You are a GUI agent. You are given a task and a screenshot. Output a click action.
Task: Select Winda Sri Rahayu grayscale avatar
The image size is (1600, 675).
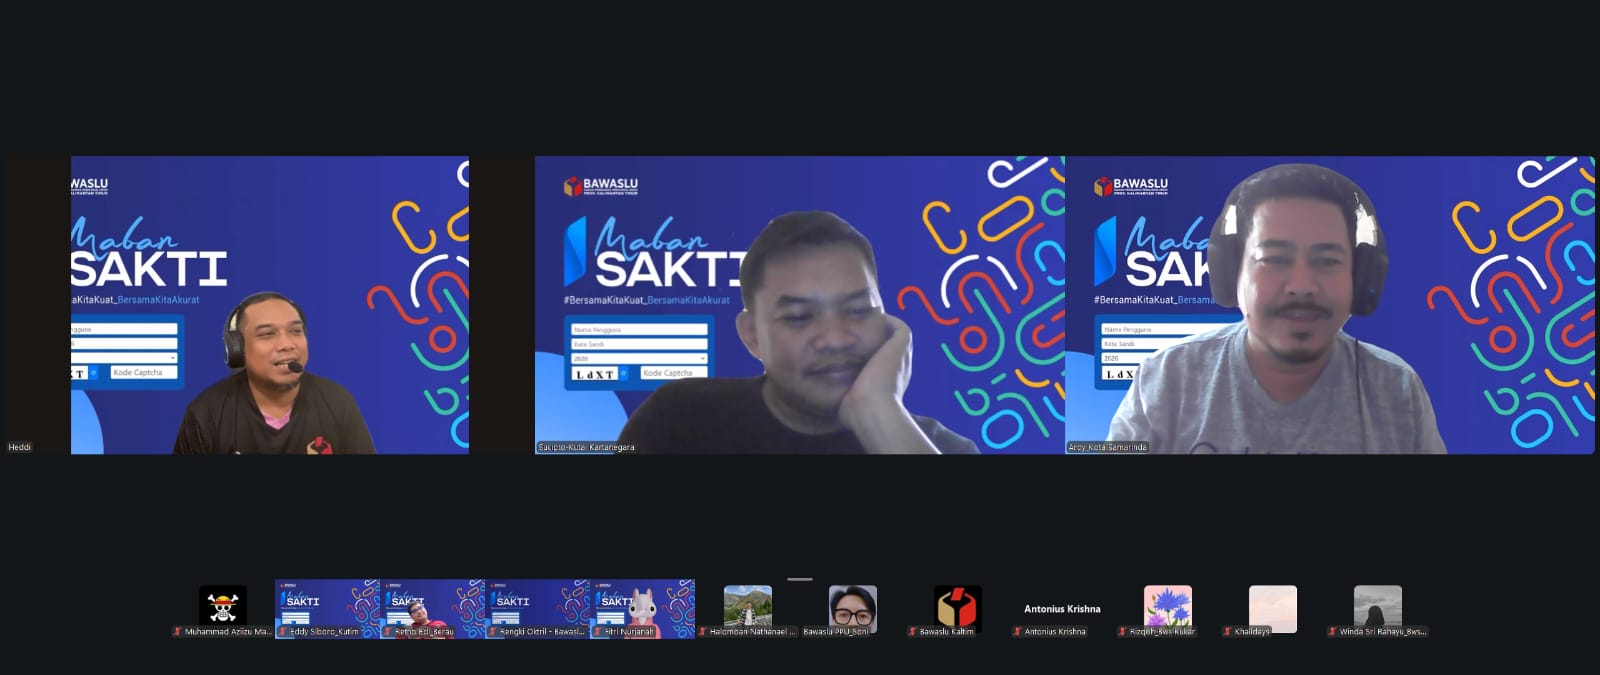point(1378,606)
